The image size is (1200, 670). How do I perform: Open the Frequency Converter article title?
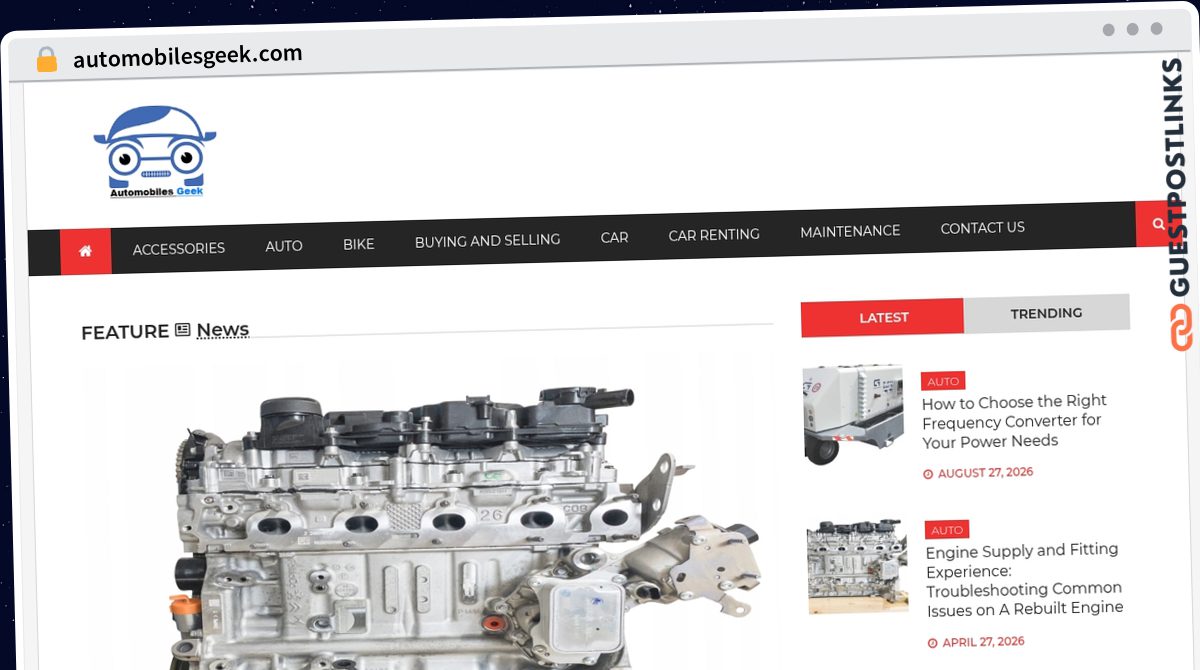pos(1014,421)
